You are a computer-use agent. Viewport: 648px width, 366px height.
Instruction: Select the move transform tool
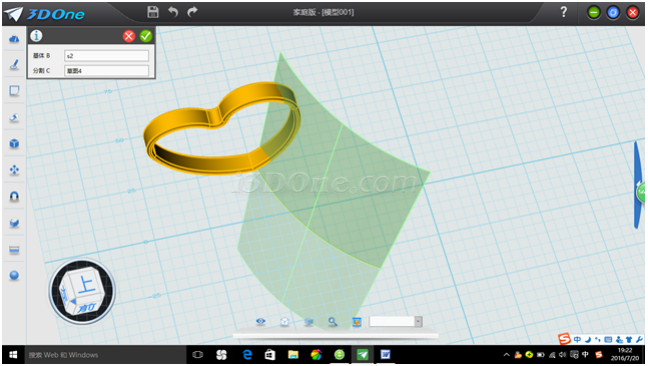[x=14, y=170]
